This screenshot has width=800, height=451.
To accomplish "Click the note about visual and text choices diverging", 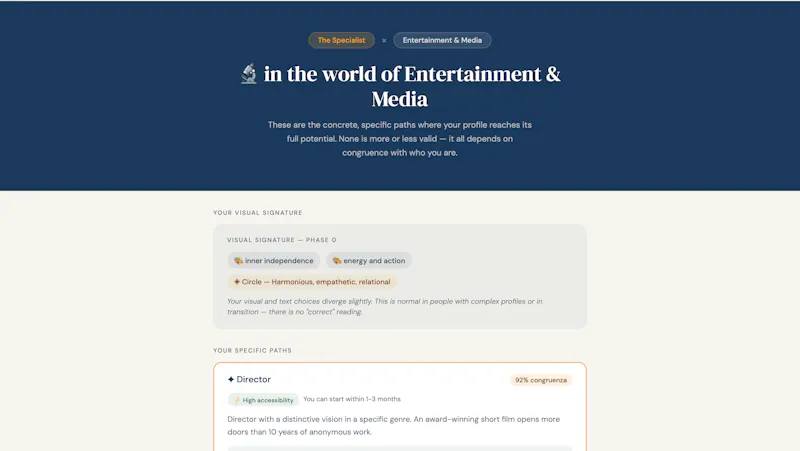I will (385, 307).
